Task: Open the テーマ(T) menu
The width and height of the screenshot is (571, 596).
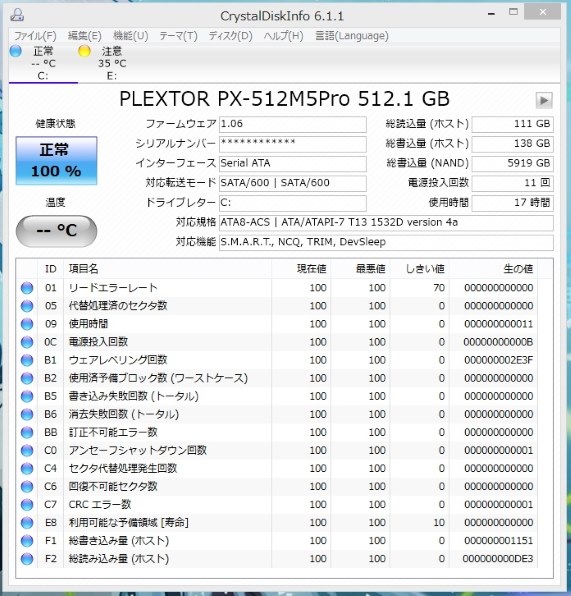Action: [178, 36]
